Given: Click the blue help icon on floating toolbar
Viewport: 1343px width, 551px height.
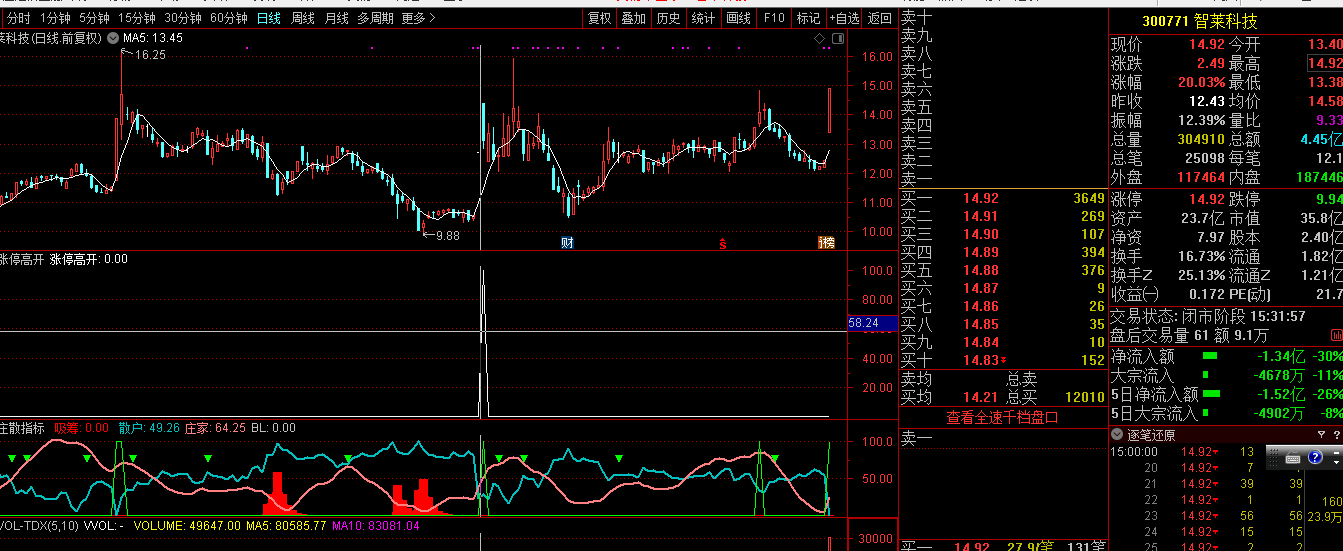Looking at the screenshot, I should (1315, 457).
